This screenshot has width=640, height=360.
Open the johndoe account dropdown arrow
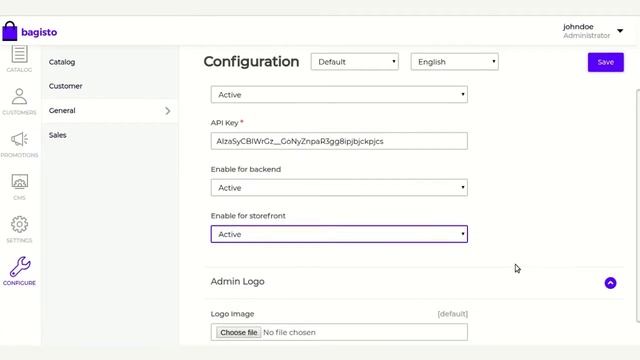pyautogui.click(x=620, y=31)
